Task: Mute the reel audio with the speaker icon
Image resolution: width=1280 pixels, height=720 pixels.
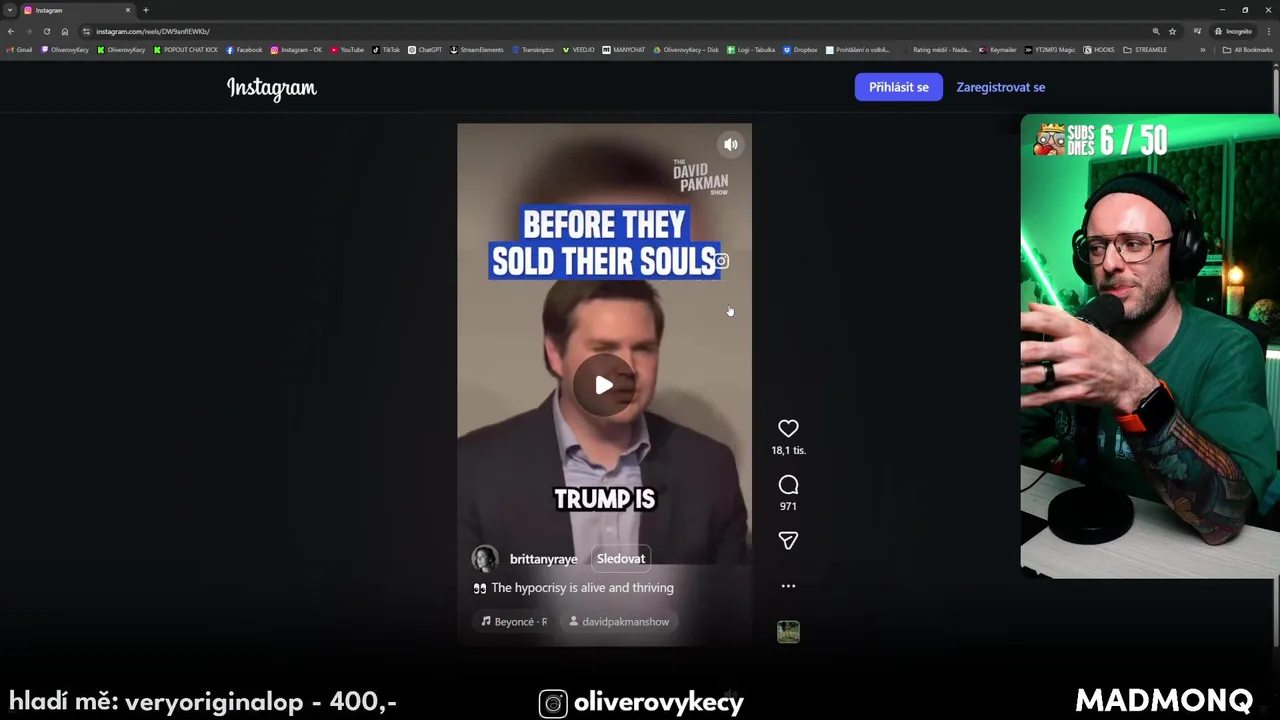Action: click(731, 145)
